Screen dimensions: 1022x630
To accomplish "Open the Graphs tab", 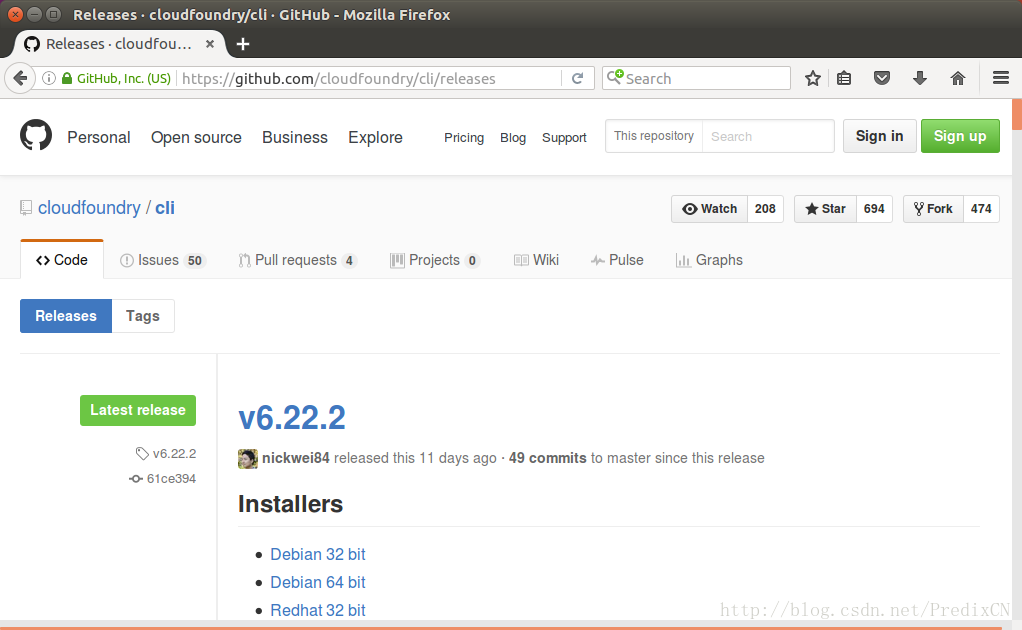I will (709, 260).
